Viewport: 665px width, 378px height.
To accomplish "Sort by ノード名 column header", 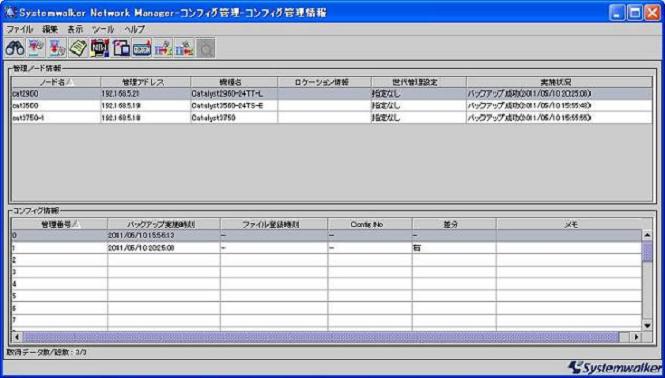I will coord(56,82).
